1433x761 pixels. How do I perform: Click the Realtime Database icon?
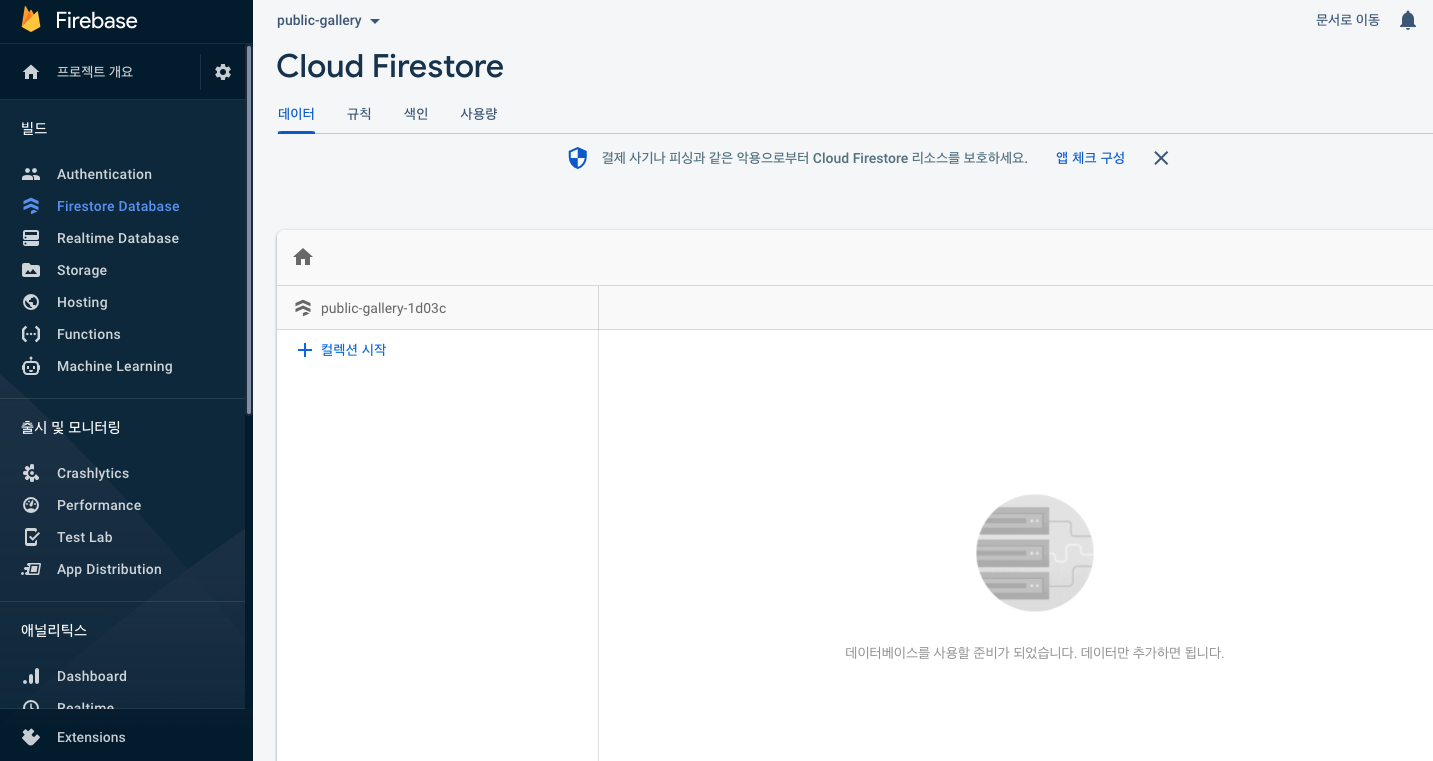31,238
